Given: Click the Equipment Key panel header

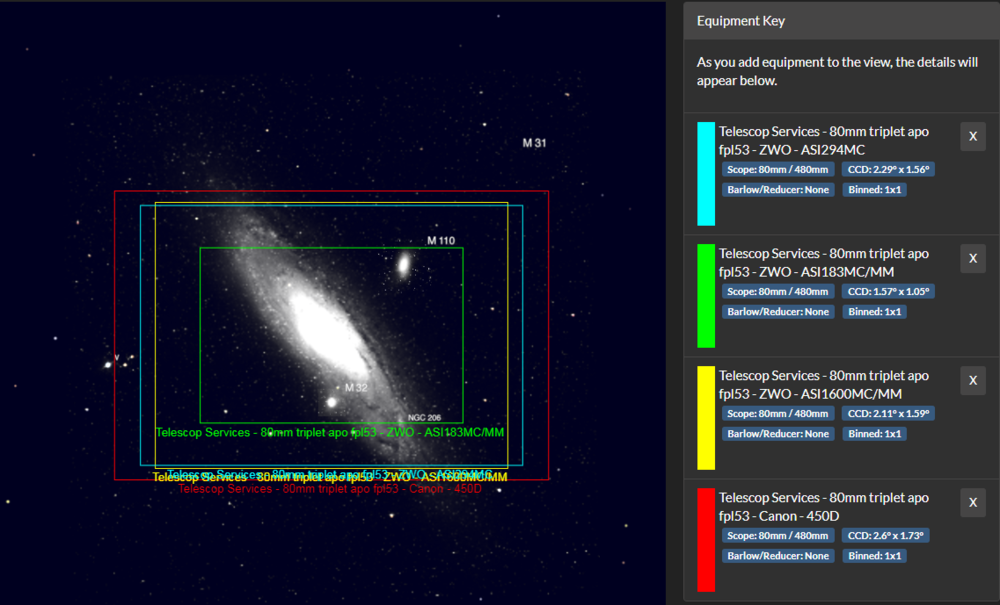Looking at the screenshot, I should point(841,21).
